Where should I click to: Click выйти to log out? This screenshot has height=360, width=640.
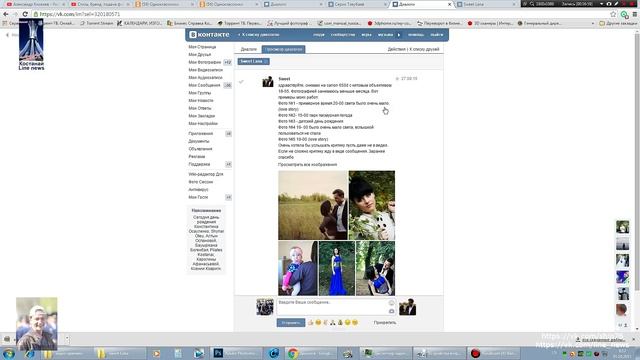[x=436, y=35]
